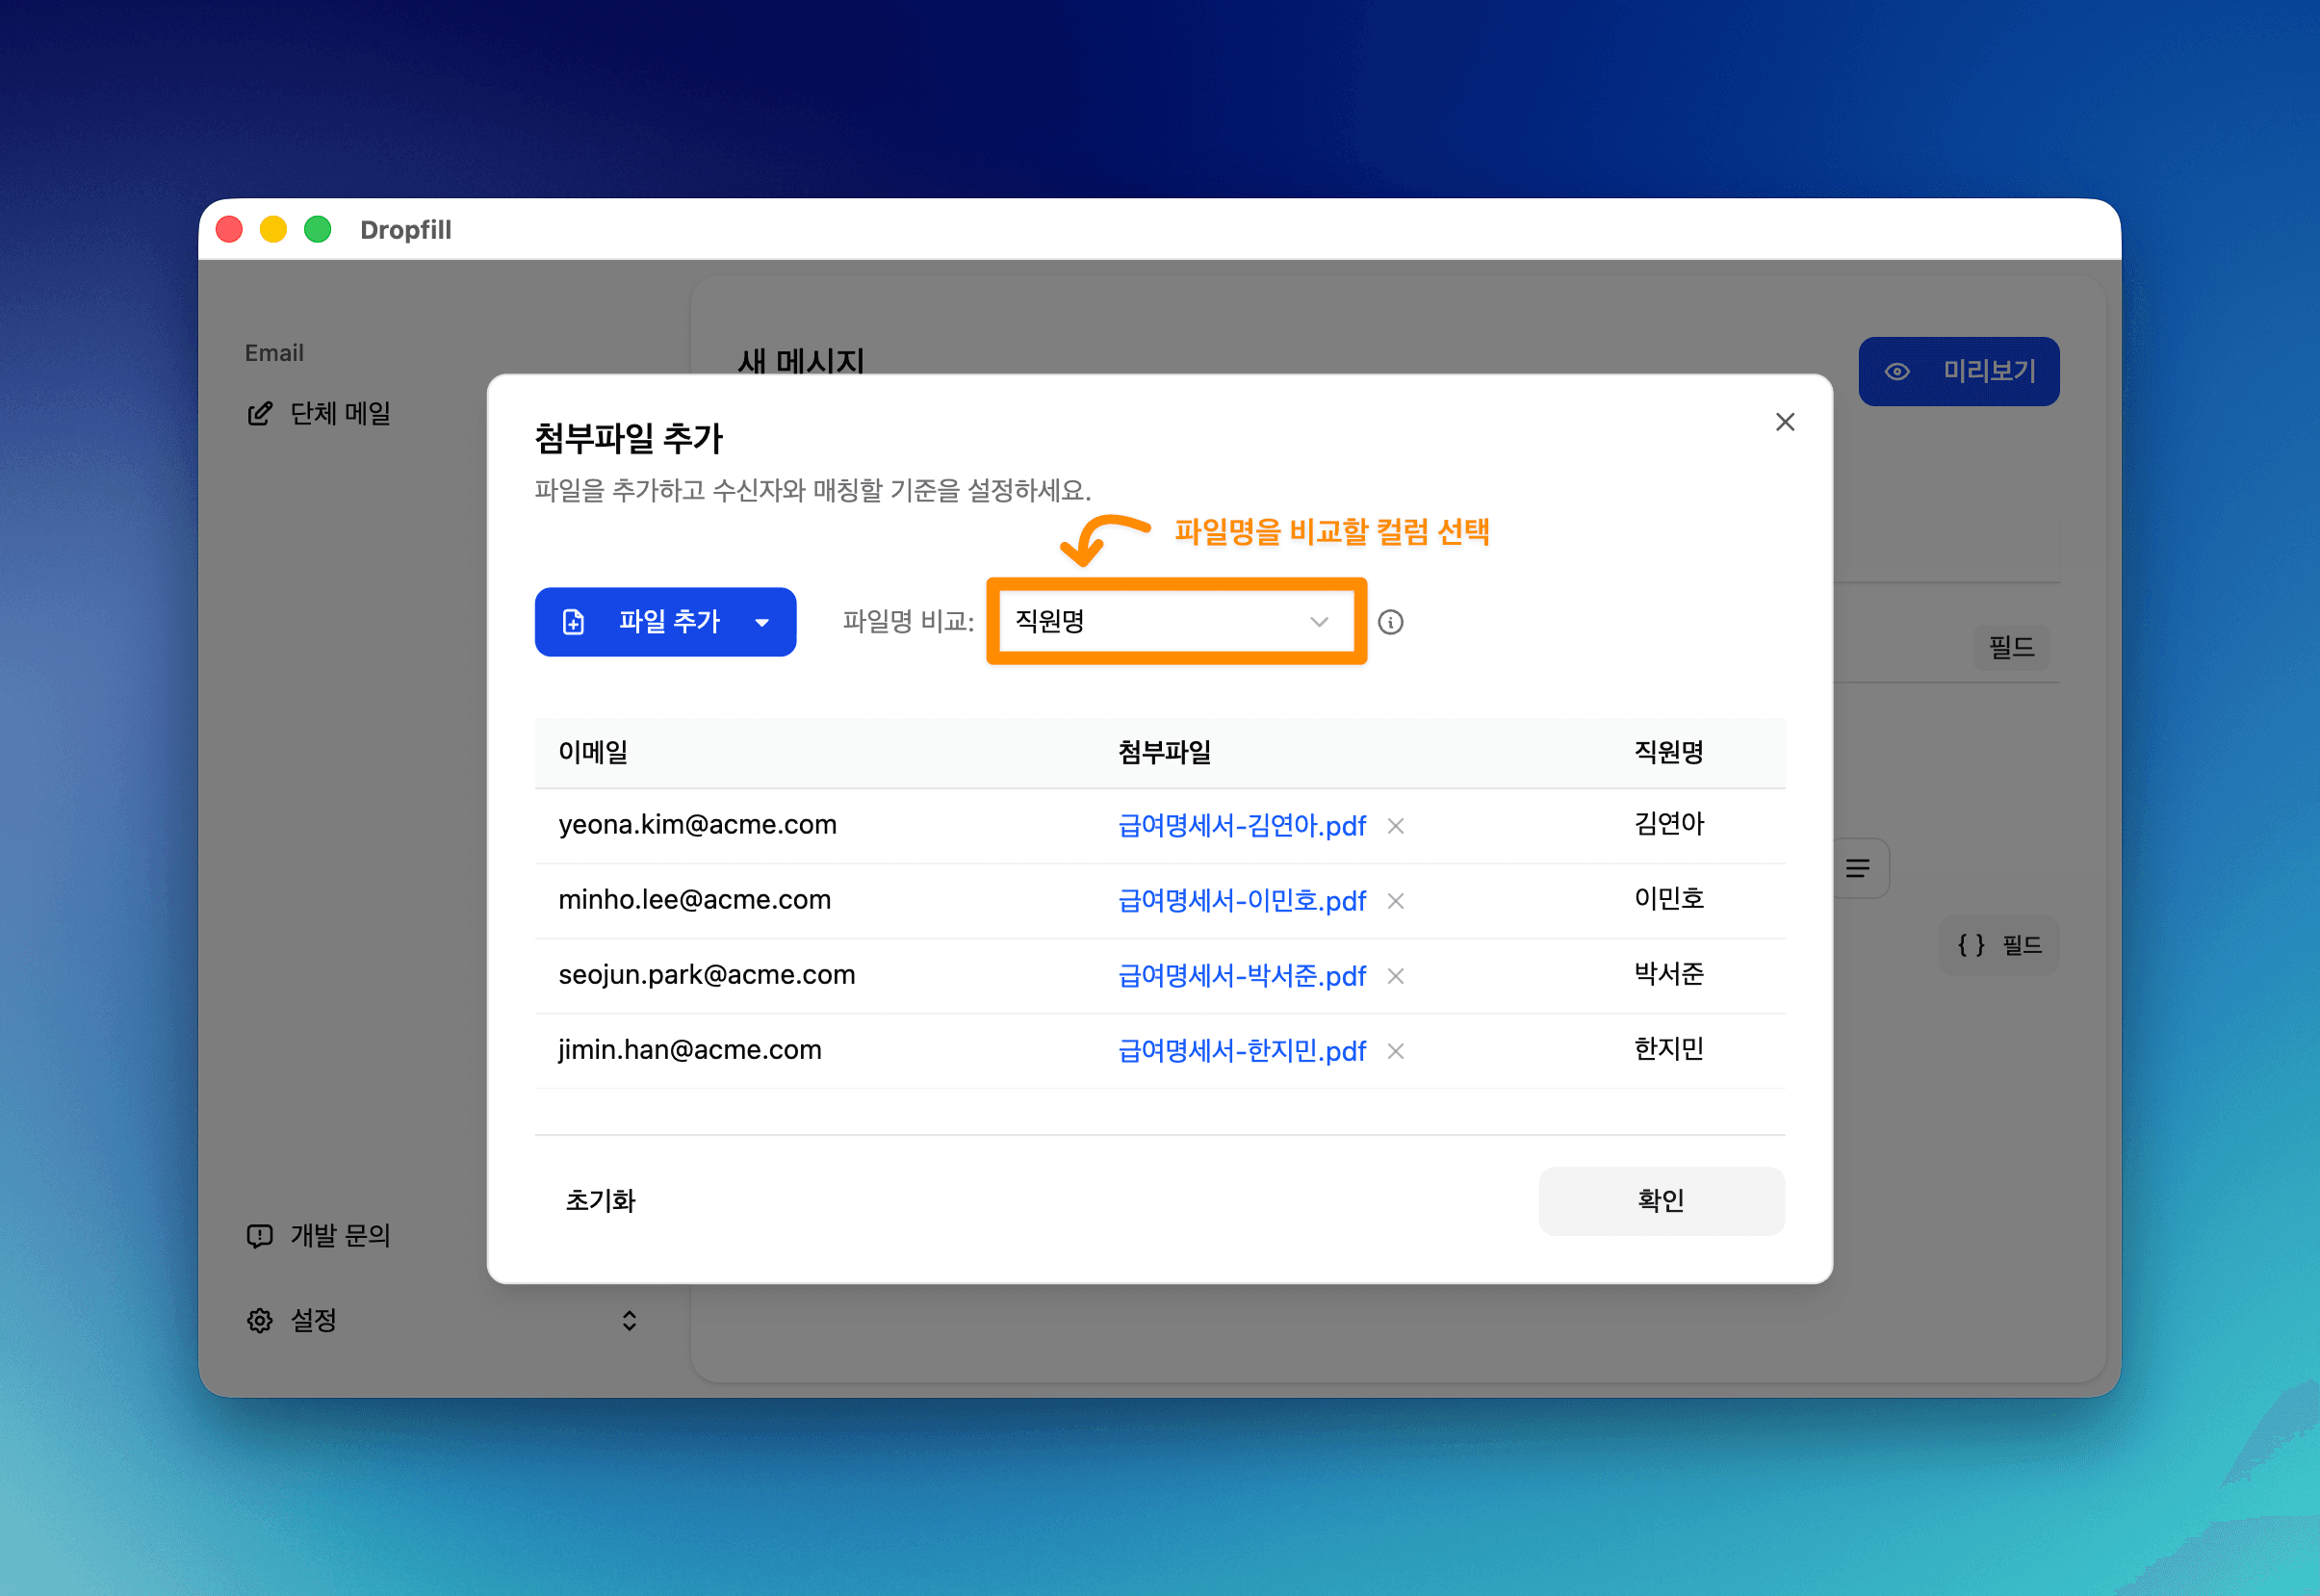The width and height of the screenshot is (2320, 1596).
Task: Select the 단체 메일 sidebar item
Action: pyautogui.click(x=340, y=413)
